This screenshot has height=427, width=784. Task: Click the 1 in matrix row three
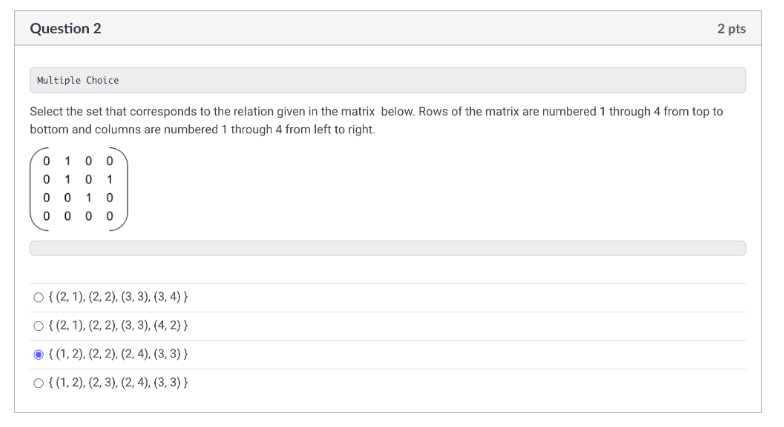pos(88,197)
